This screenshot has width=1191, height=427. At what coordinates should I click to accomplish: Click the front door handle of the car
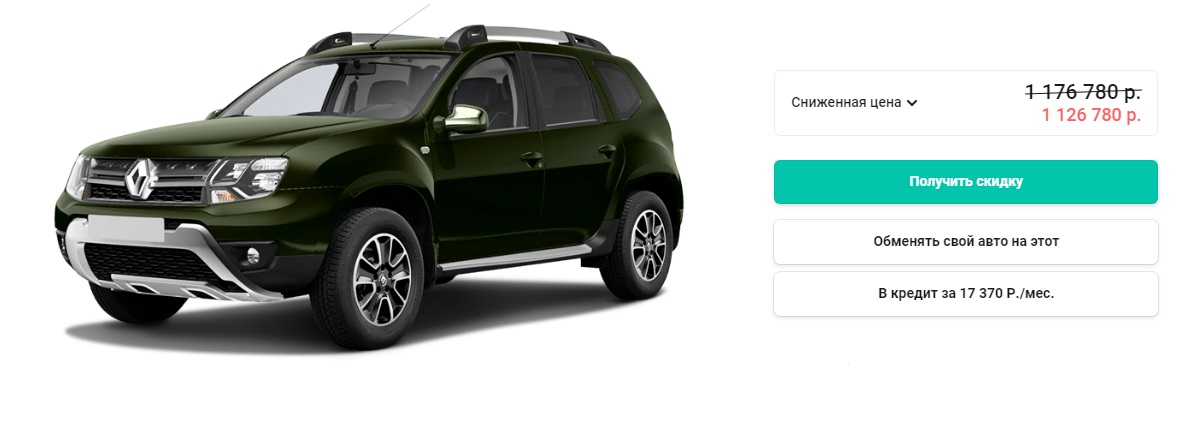532,159
